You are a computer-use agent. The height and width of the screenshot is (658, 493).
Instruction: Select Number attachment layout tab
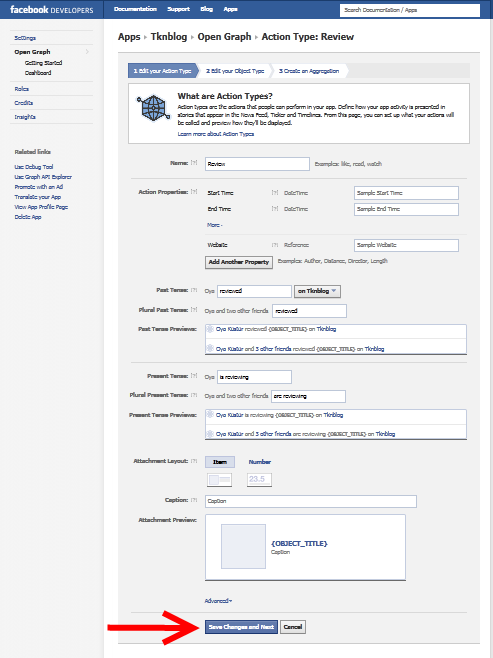click(x=260, y=462)
